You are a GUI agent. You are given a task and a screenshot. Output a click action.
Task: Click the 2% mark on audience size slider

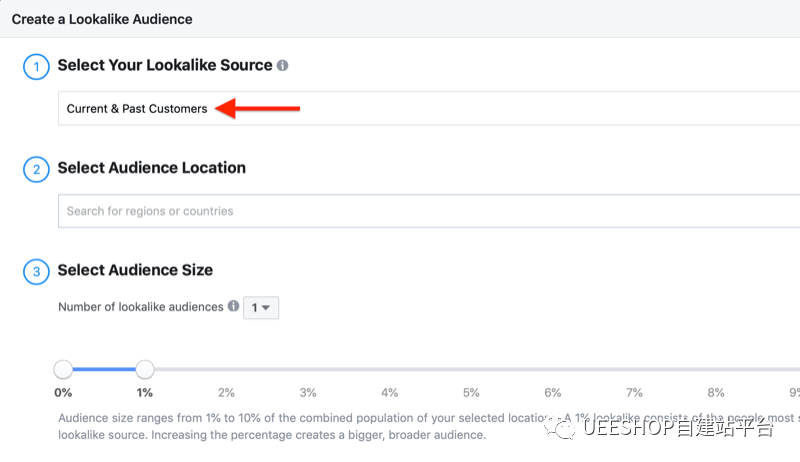coord(226,370)
